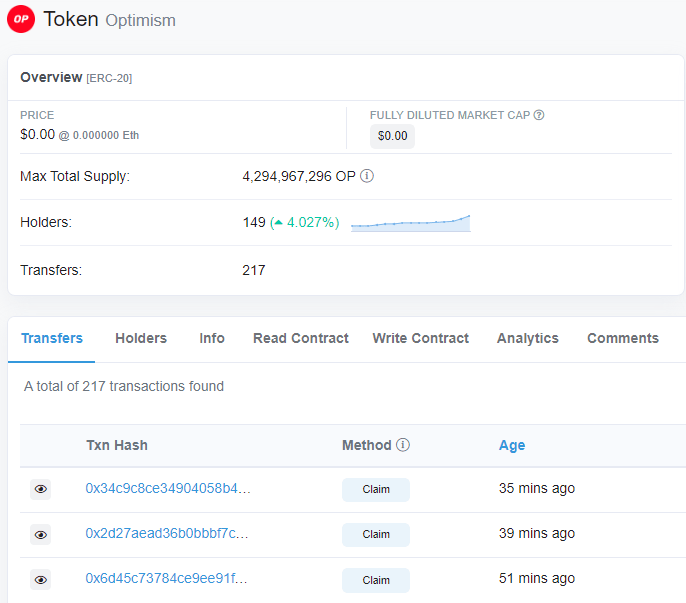Viewport: 686px width, 603px height.
Task: Open the Comments tab
Action: [623, 338]
